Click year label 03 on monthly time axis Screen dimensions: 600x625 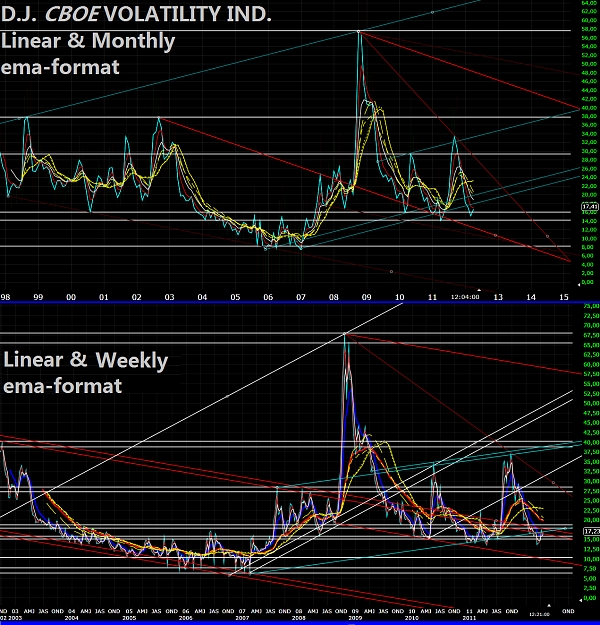coord(169,297)
